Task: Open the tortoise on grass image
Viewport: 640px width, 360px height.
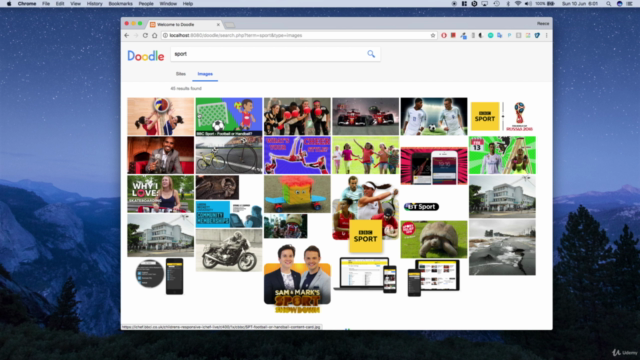Action: tap(433, 239)
